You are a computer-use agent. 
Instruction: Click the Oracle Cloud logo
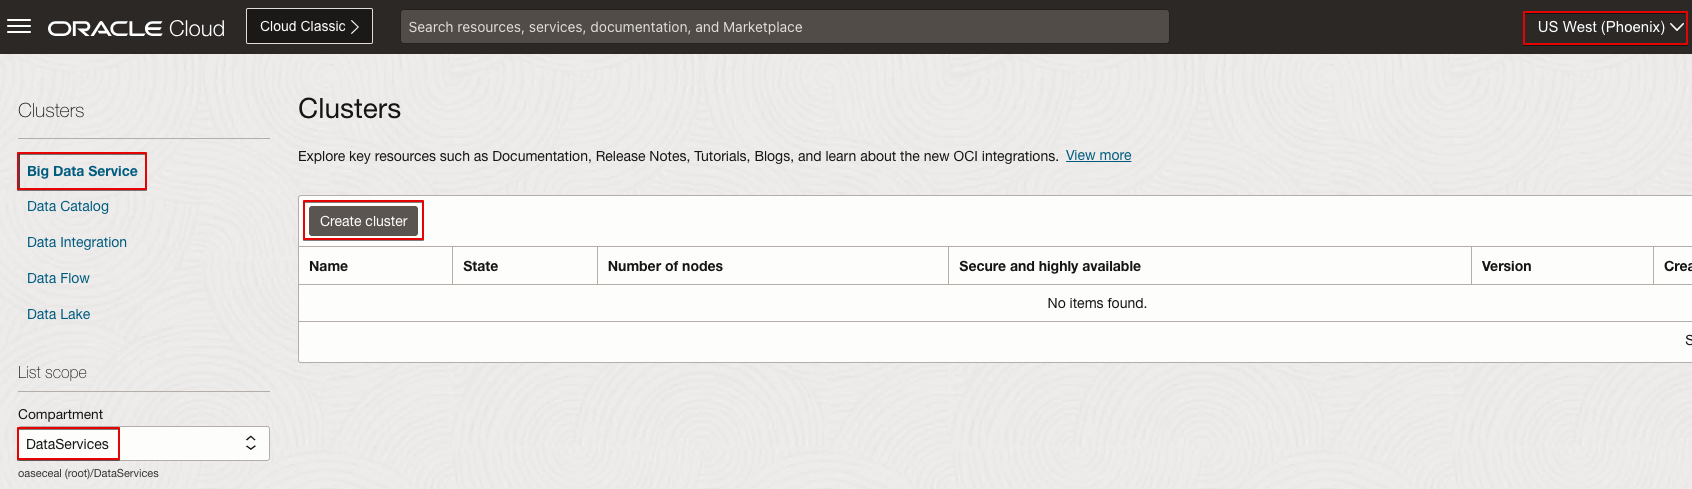137,28
